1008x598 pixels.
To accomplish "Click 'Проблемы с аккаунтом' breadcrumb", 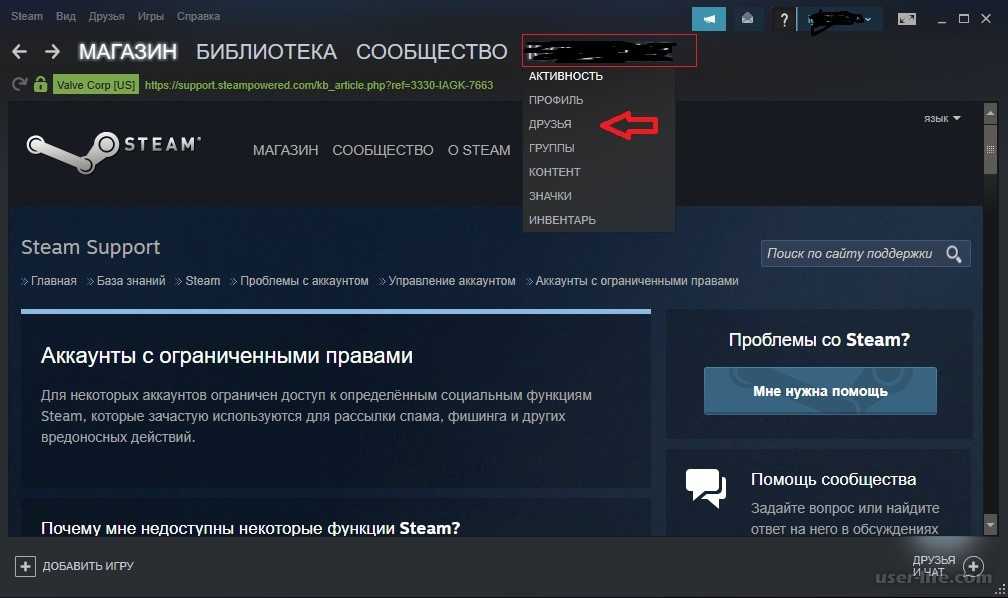I will (x=304, y=281).
